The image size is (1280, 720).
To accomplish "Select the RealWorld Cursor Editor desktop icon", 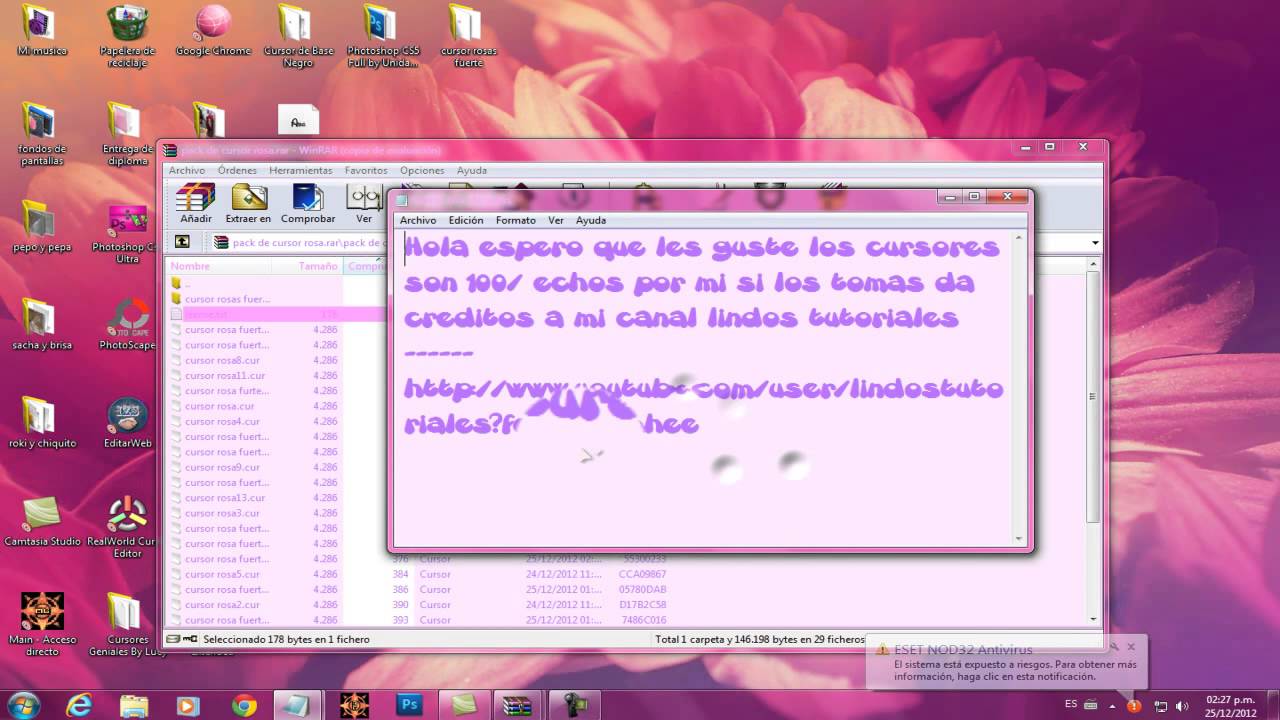I will pyautogui.click(x=127, y=527).
